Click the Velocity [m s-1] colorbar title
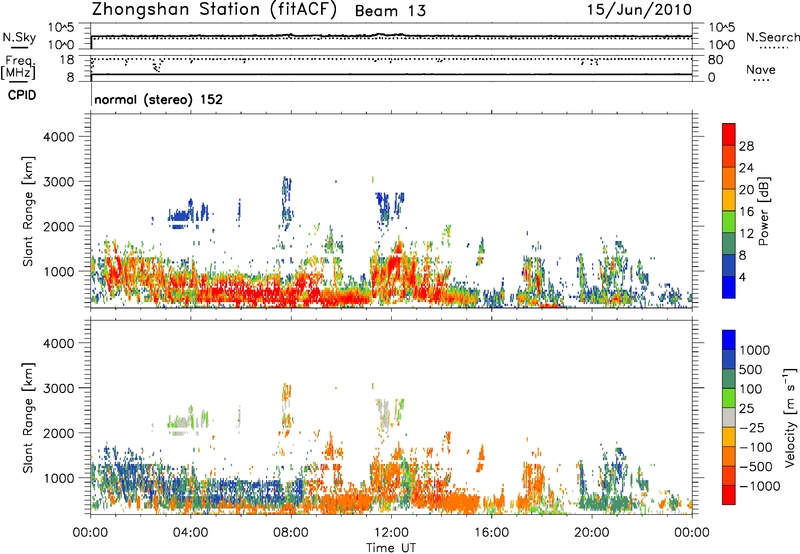The width and height of the screenshot is (800, 554). point(790,417)
